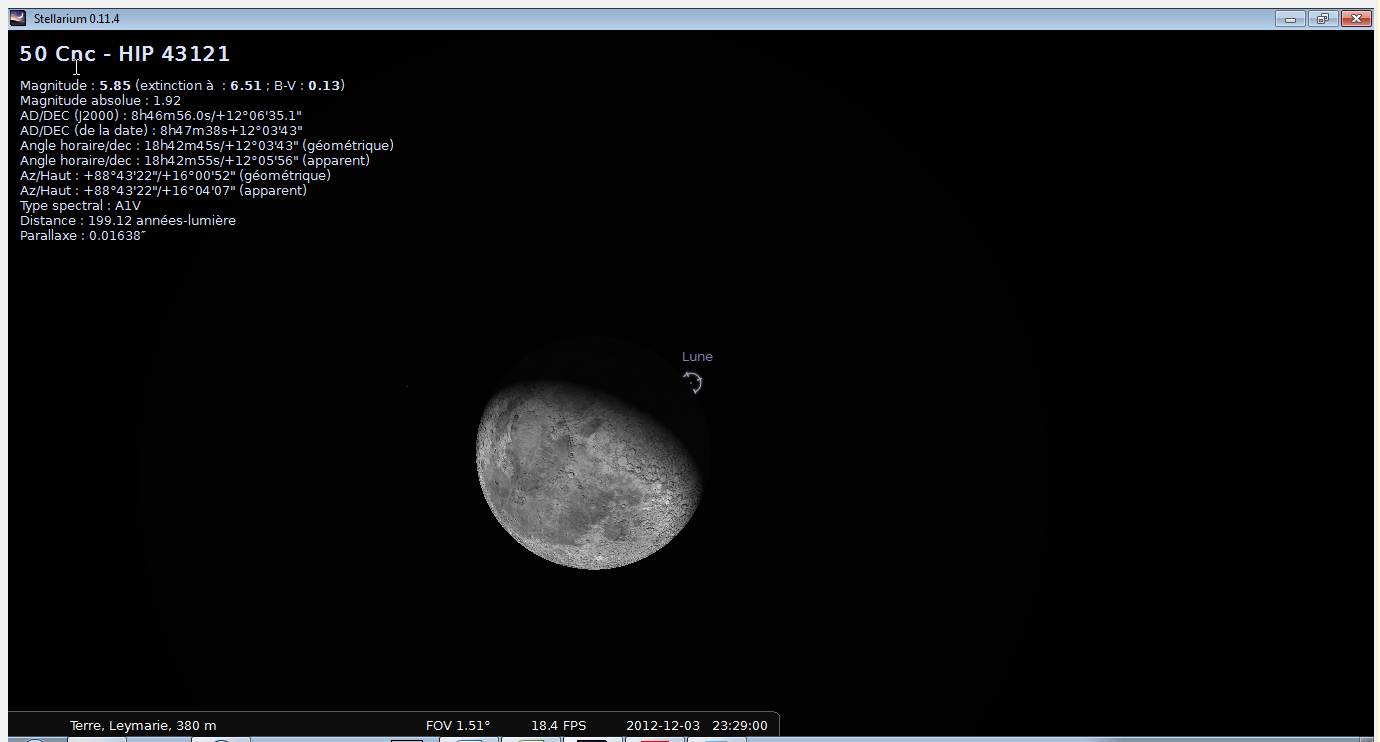1380x742 pixels.
Task: Minimize the Stellarium window
Action: [1291, 19]
